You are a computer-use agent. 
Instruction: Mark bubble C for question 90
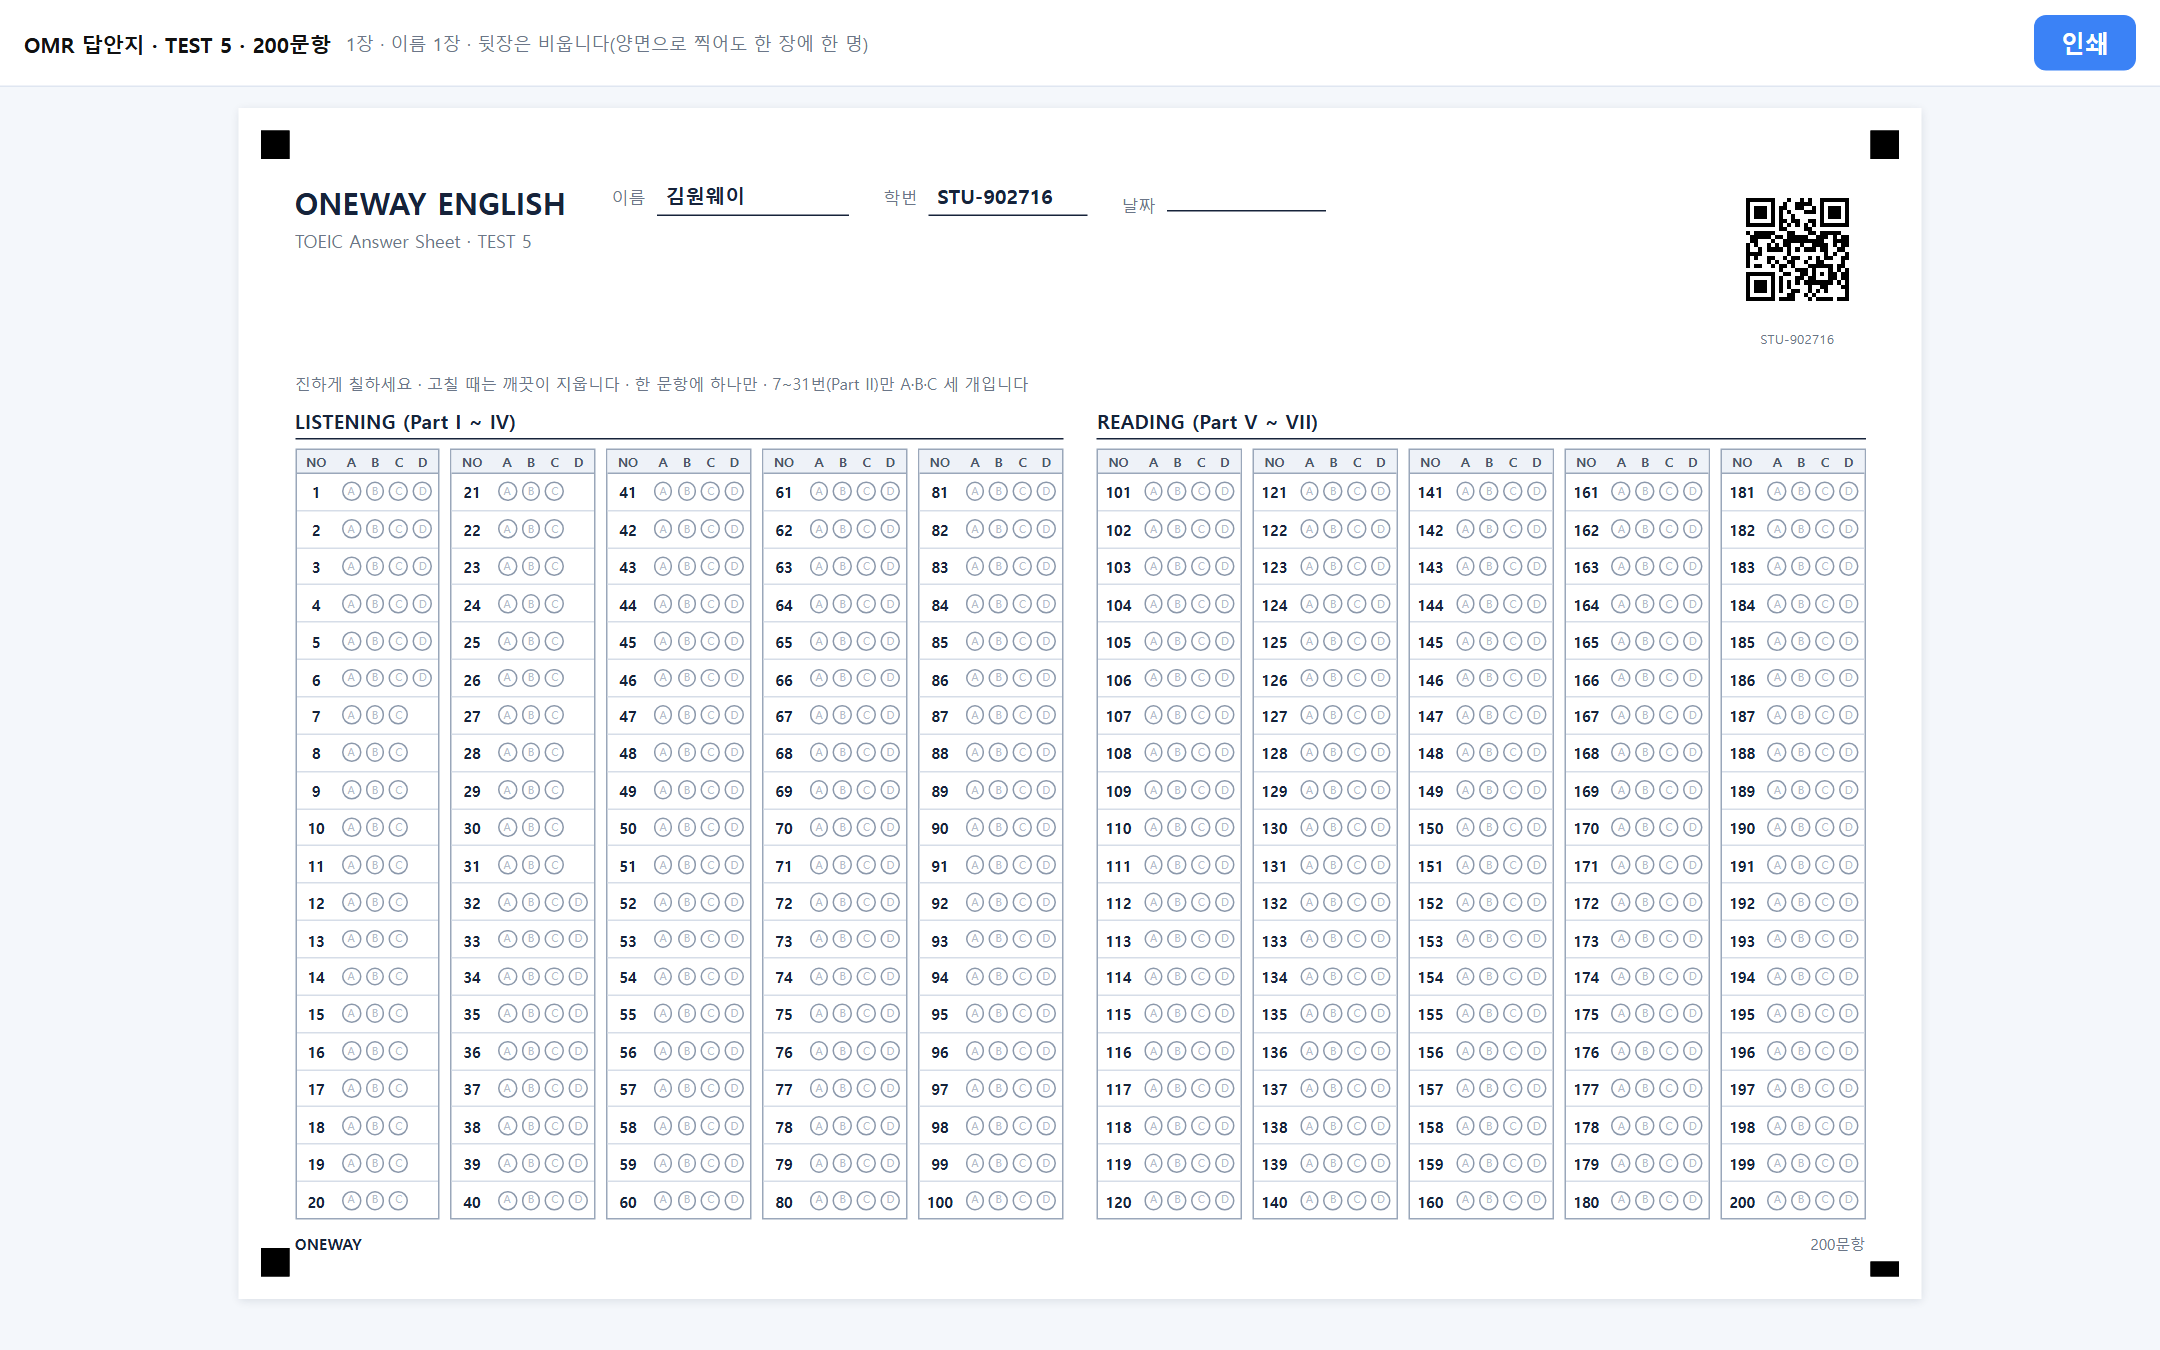pyautogui.click(x=1023, y=828)
